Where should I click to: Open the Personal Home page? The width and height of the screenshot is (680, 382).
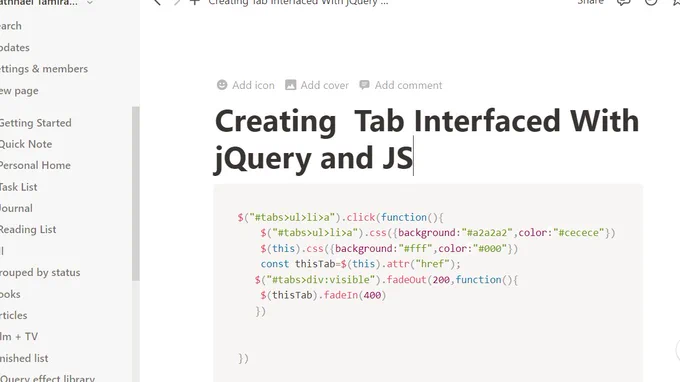[x=35, y=165]
